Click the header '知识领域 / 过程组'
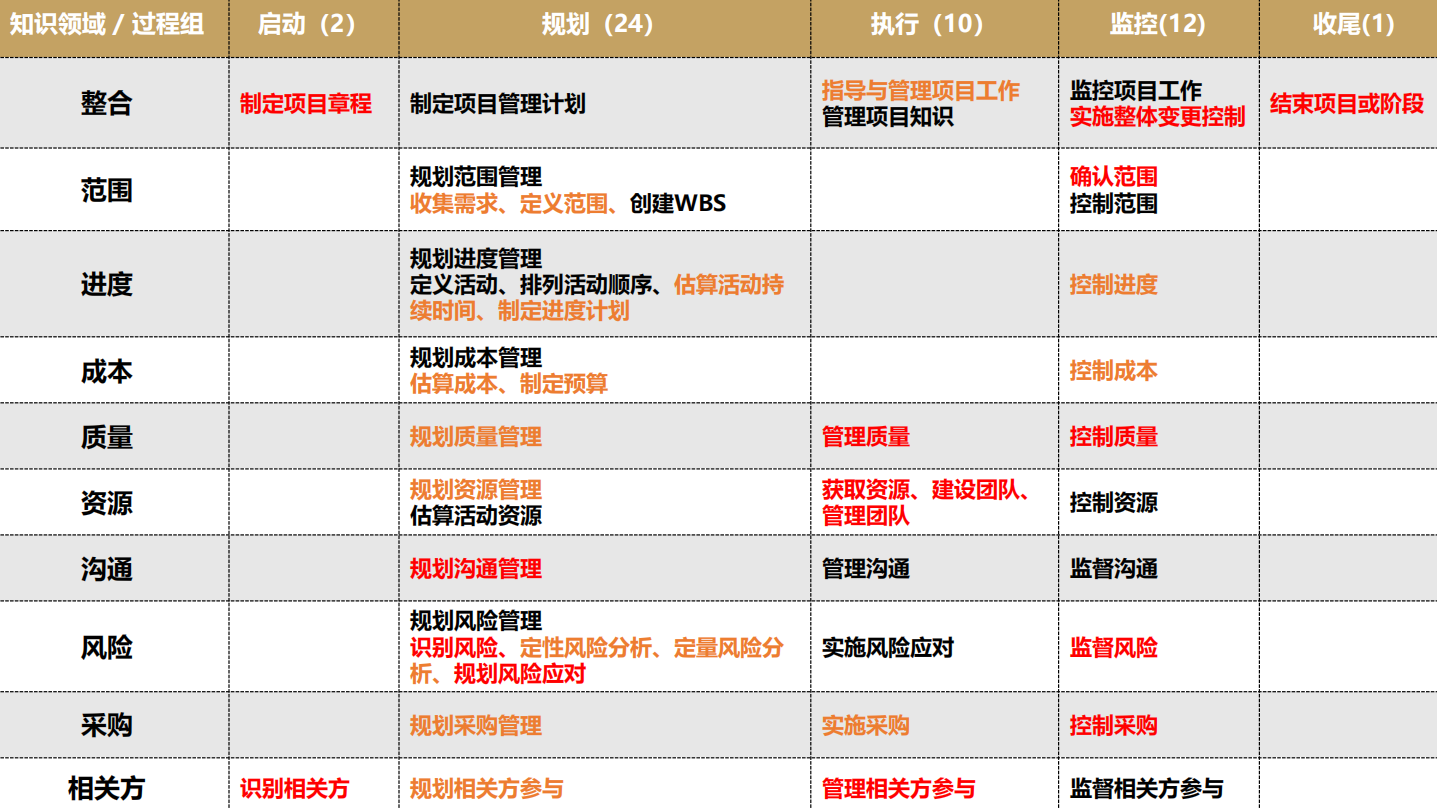1437x808 pixels. pos(106,25)
